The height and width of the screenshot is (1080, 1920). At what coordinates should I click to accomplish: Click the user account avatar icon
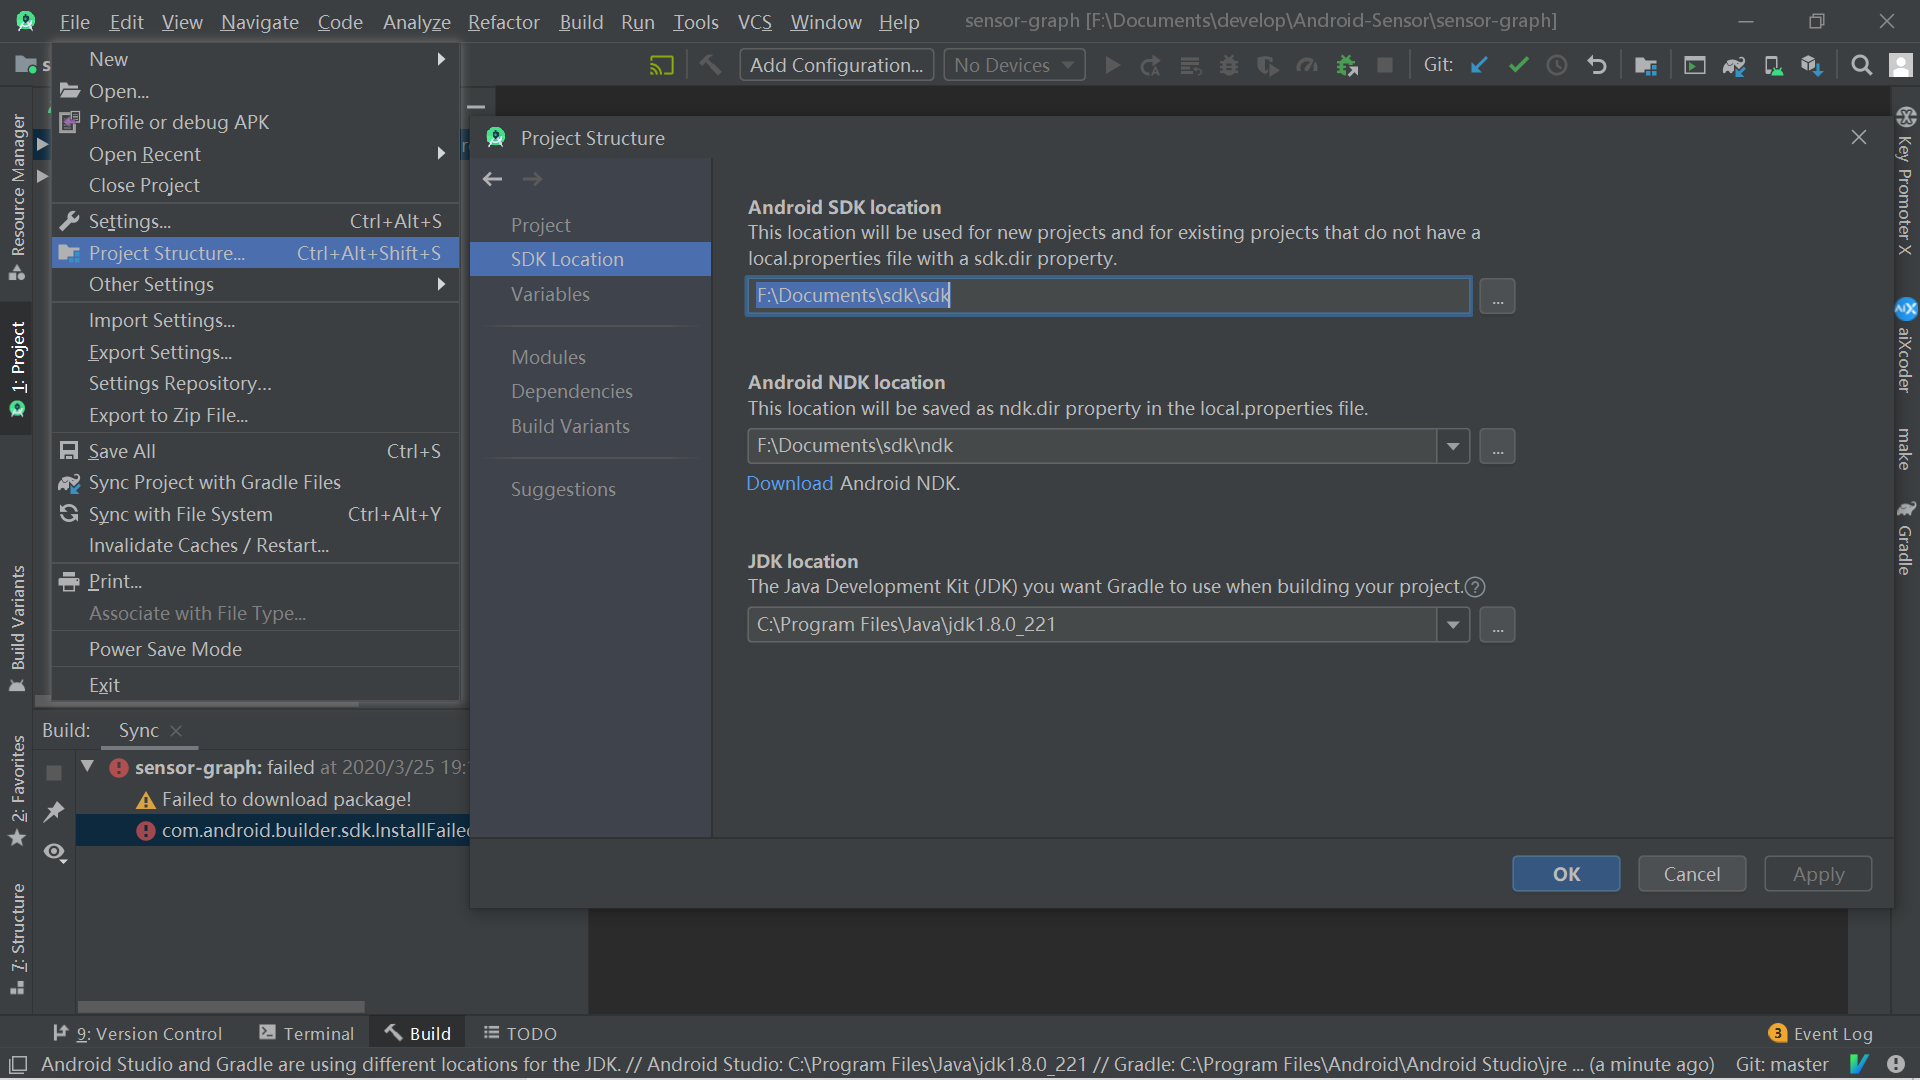coord(1900,65)
